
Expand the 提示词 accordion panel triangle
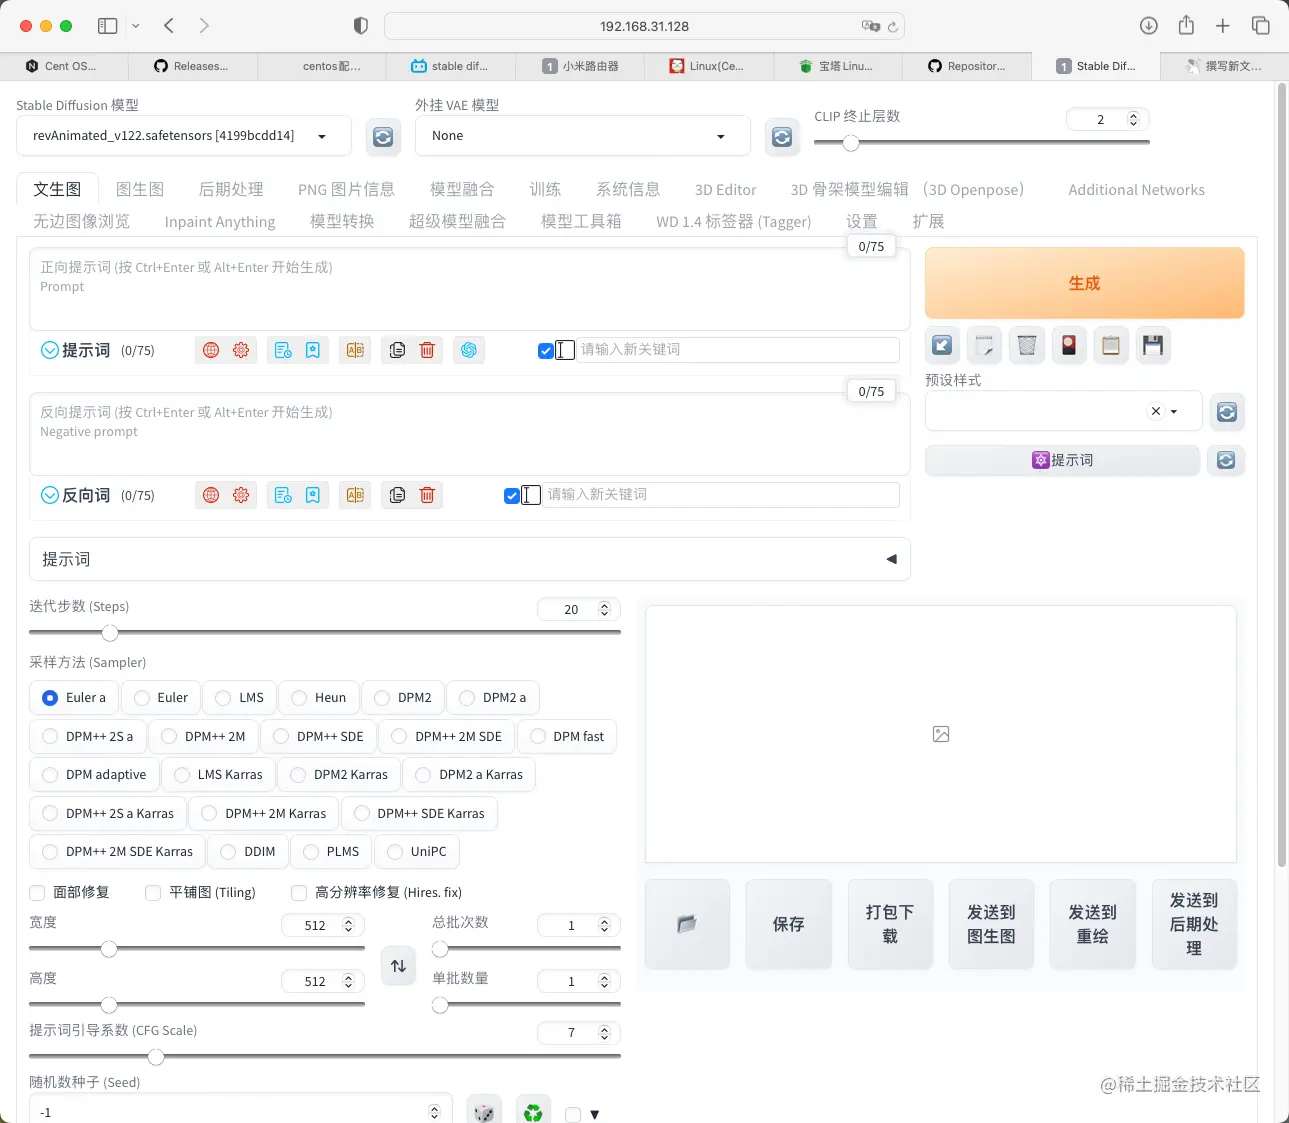pos(891,559)
